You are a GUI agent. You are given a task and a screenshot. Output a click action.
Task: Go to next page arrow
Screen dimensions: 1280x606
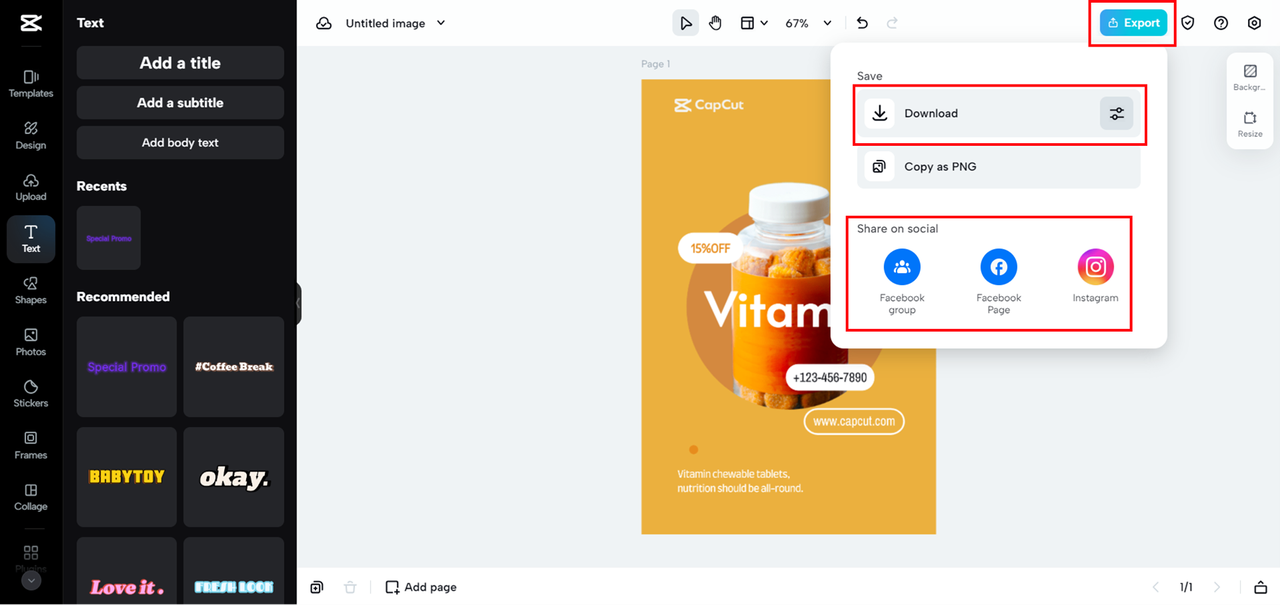pos(1217,587)
